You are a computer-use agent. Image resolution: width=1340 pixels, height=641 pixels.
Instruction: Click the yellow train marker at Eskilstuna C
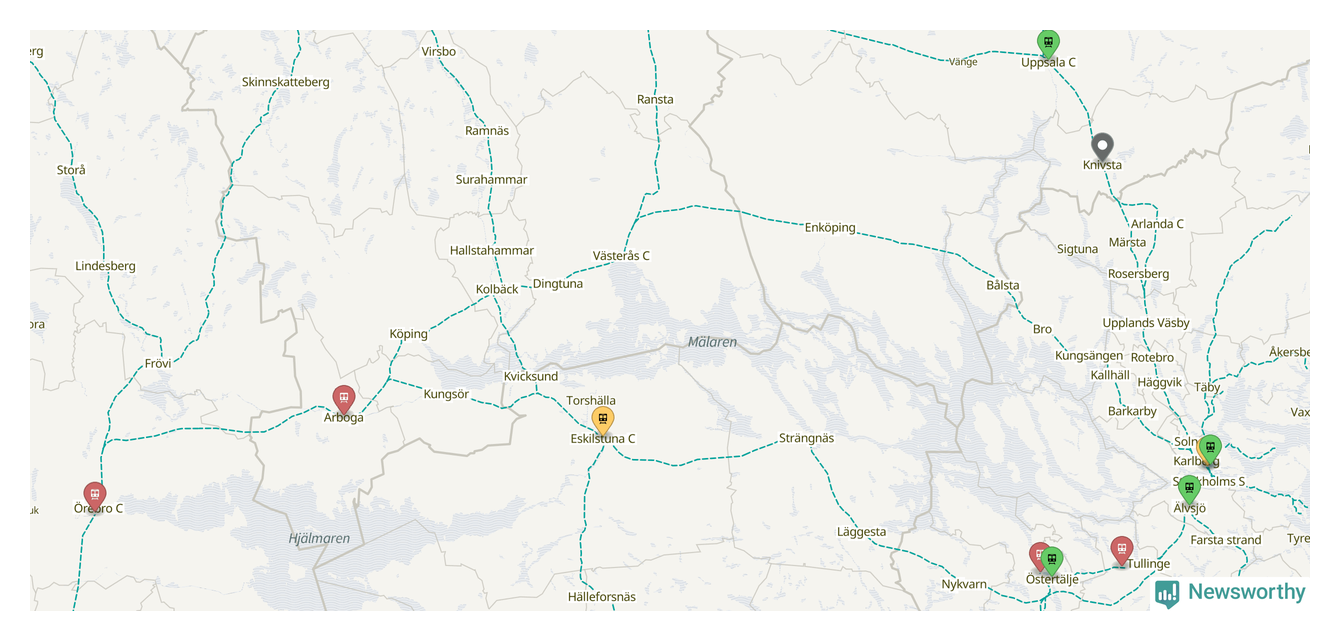[602, 420]
